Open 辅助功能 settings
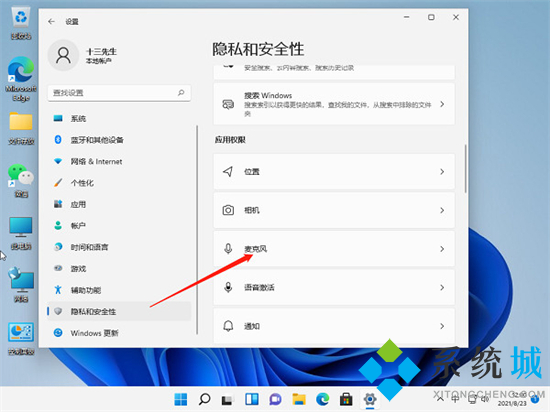550x412 pixels. pos(119,290)
